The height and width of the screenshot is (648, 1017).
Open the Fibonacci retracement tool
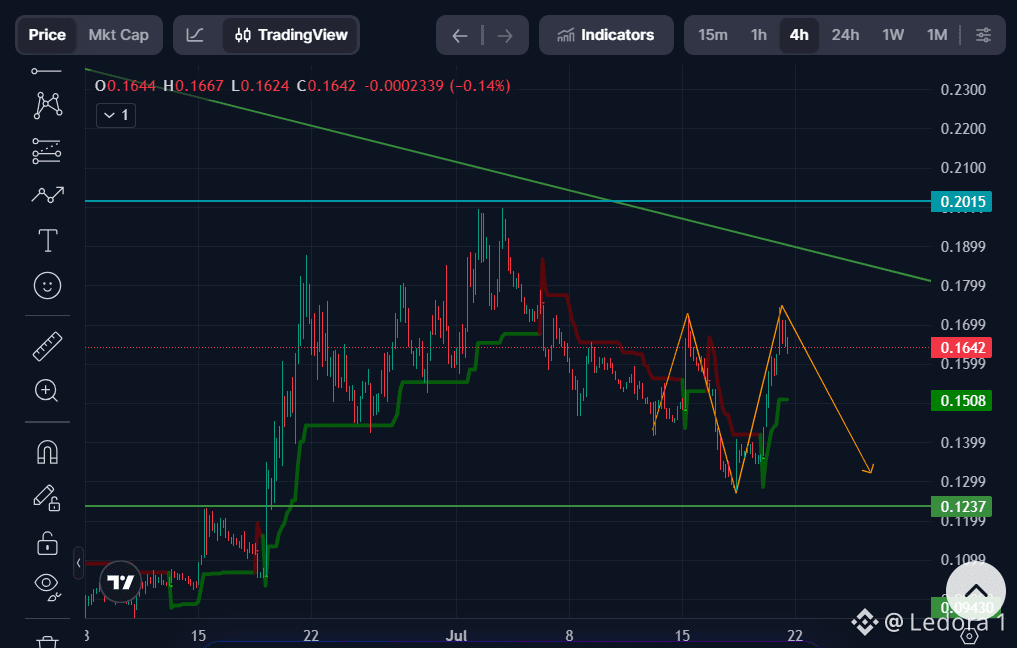(47, 150)
